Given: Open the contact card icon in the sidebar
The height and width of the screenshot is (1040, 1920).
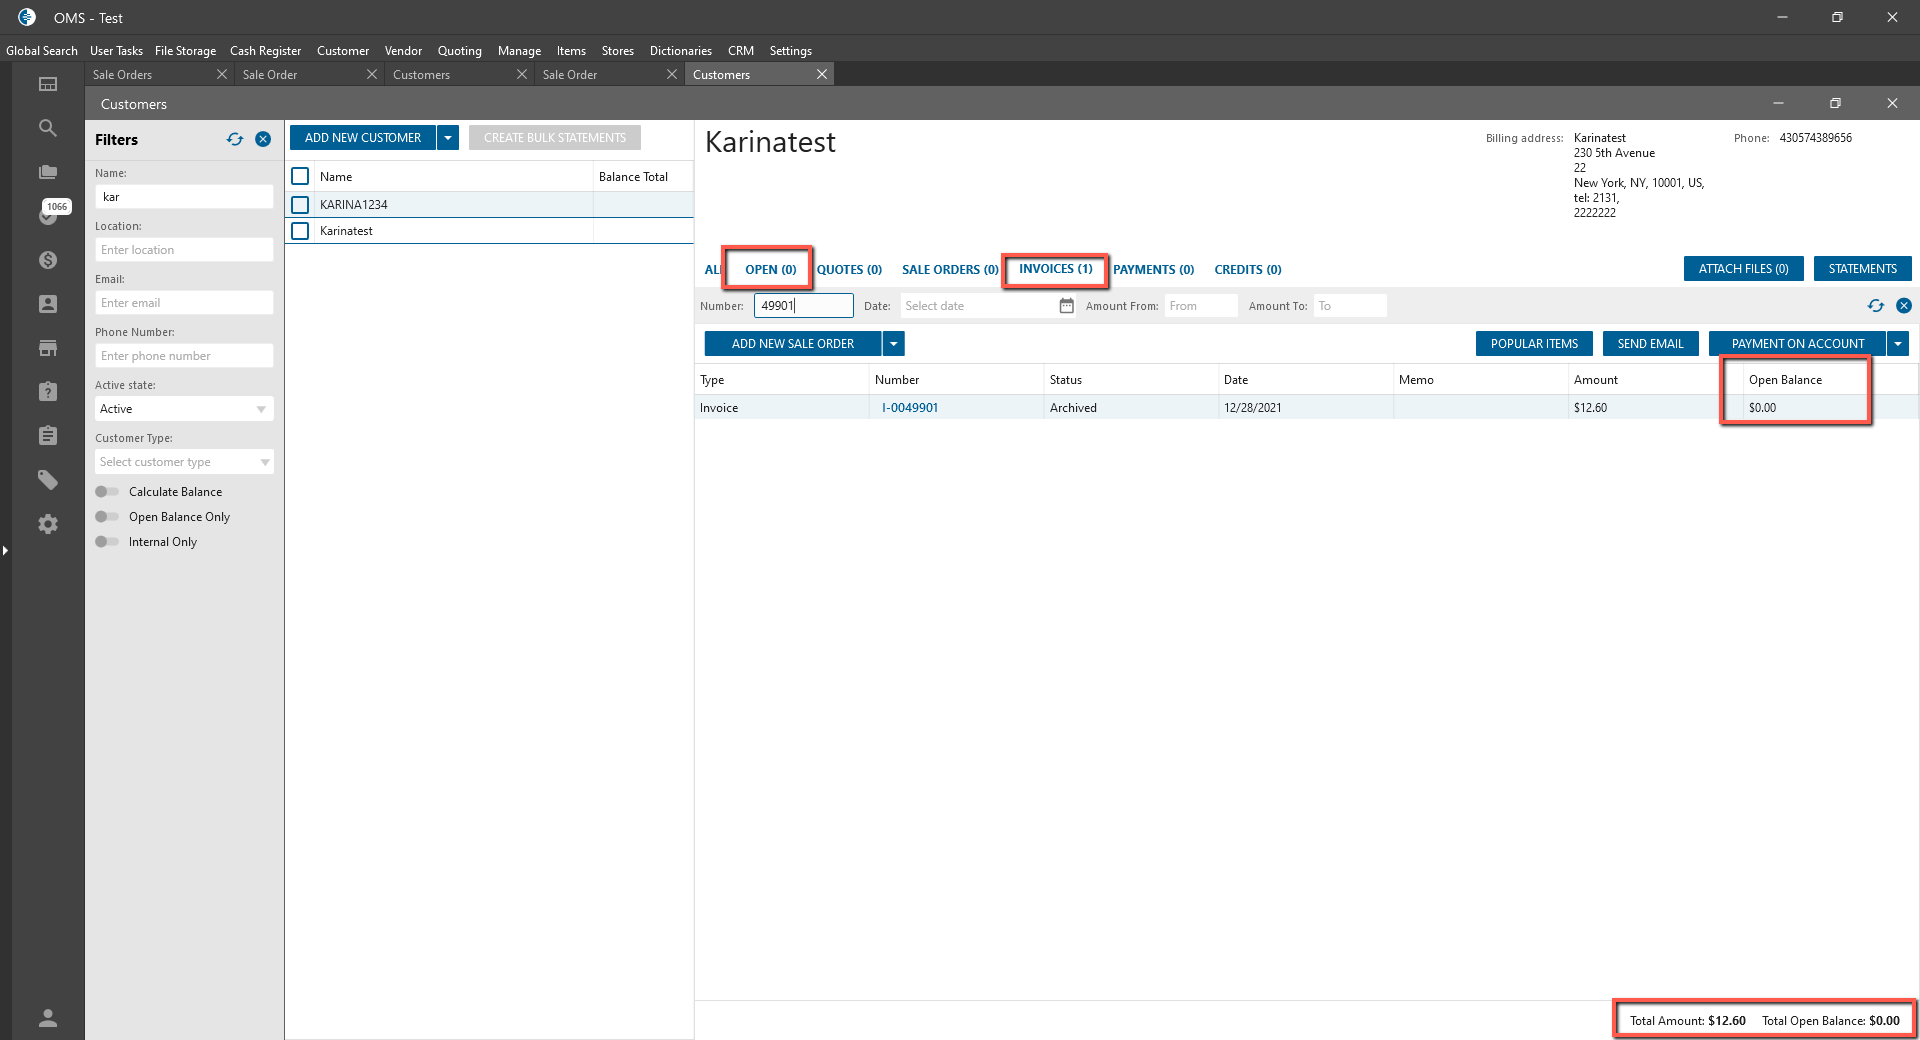Looking at the screenshot, I should 48,304.
